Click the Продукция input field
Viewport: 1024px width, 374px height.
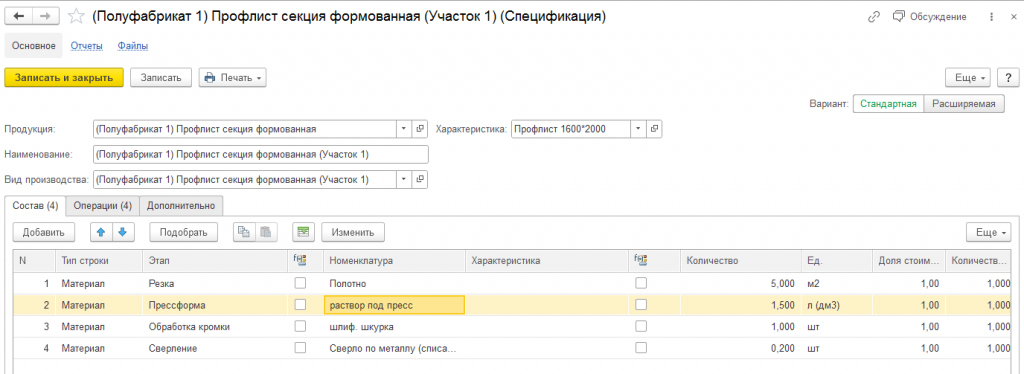click(246, 129)
